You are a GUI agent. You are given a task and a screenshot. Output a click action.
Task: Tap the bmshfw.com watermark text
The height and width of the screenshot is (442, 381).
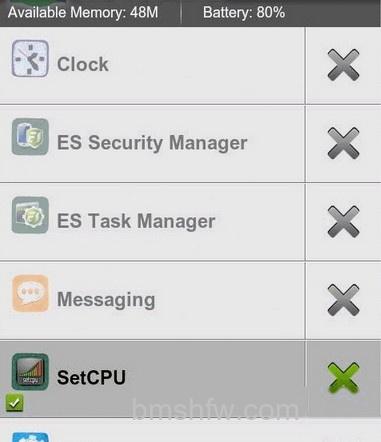tap(215, 410)
